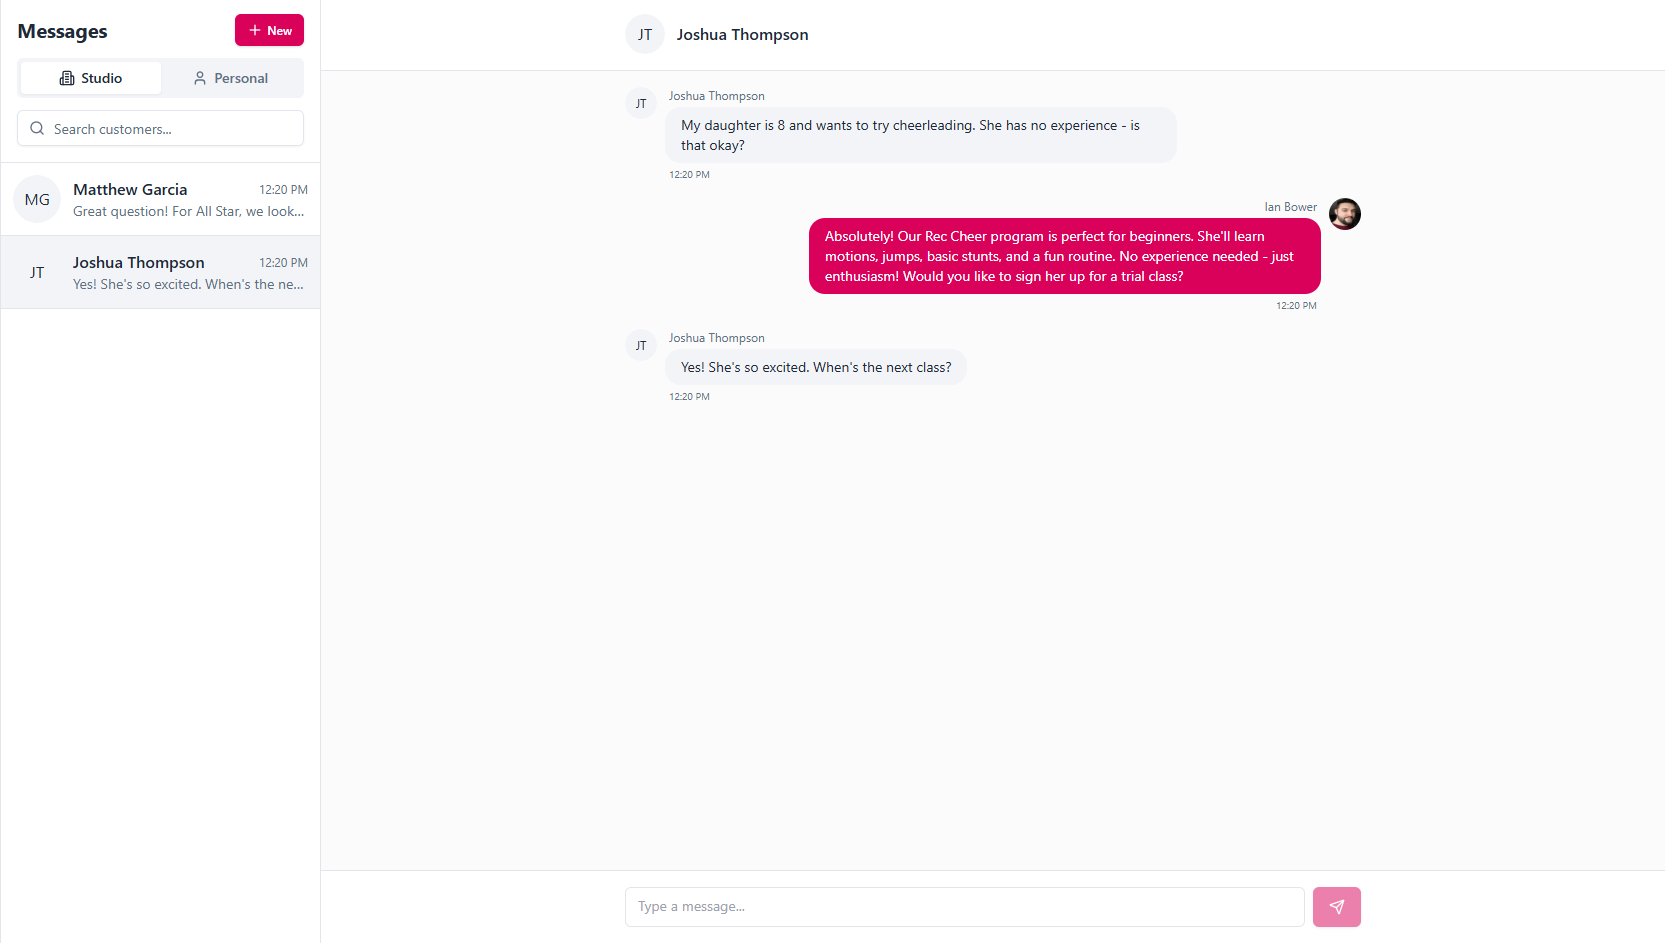The image size is (1665, 943).
Task: Click the Type a message input field
Action: (963, 906)
